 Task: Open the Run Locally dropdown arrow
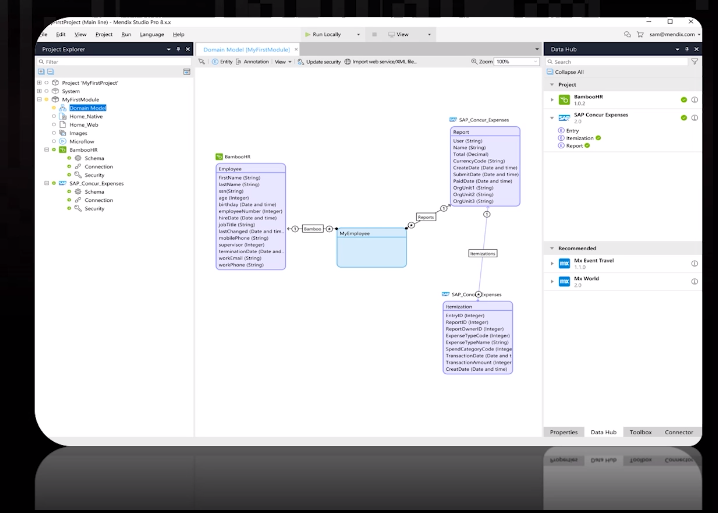[358, 34]
